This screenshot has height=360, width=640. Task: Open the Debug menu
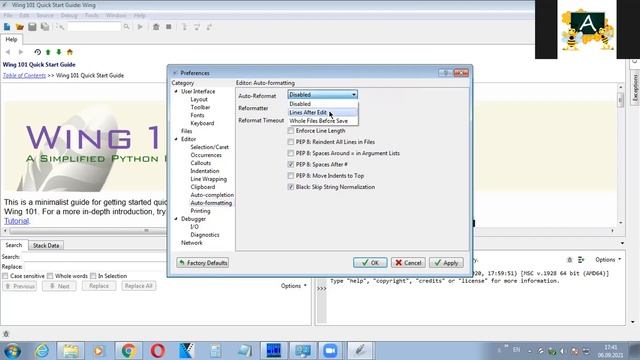(69, 16)
